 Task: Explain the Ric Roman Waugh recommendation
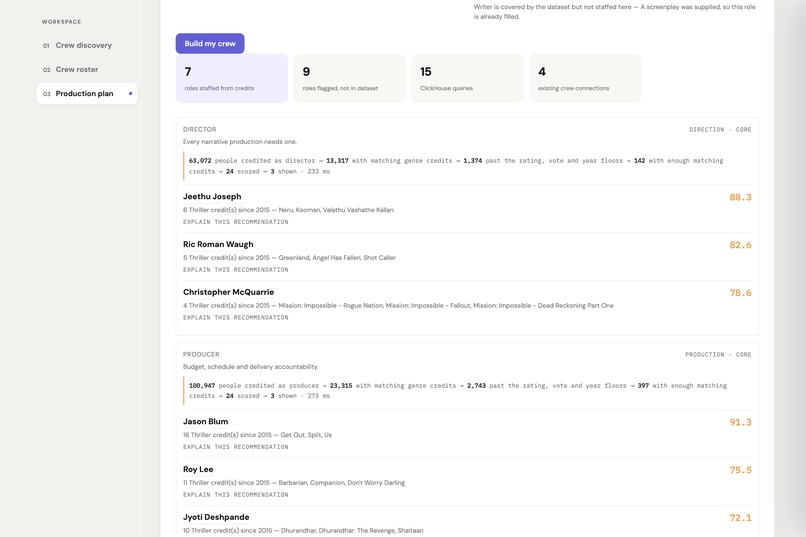coord(235,270)
